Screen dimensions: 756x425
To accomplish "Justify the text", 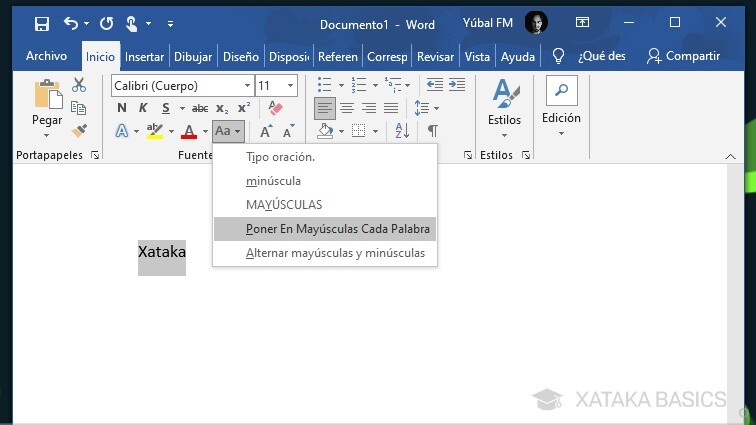I will (391, 108).
